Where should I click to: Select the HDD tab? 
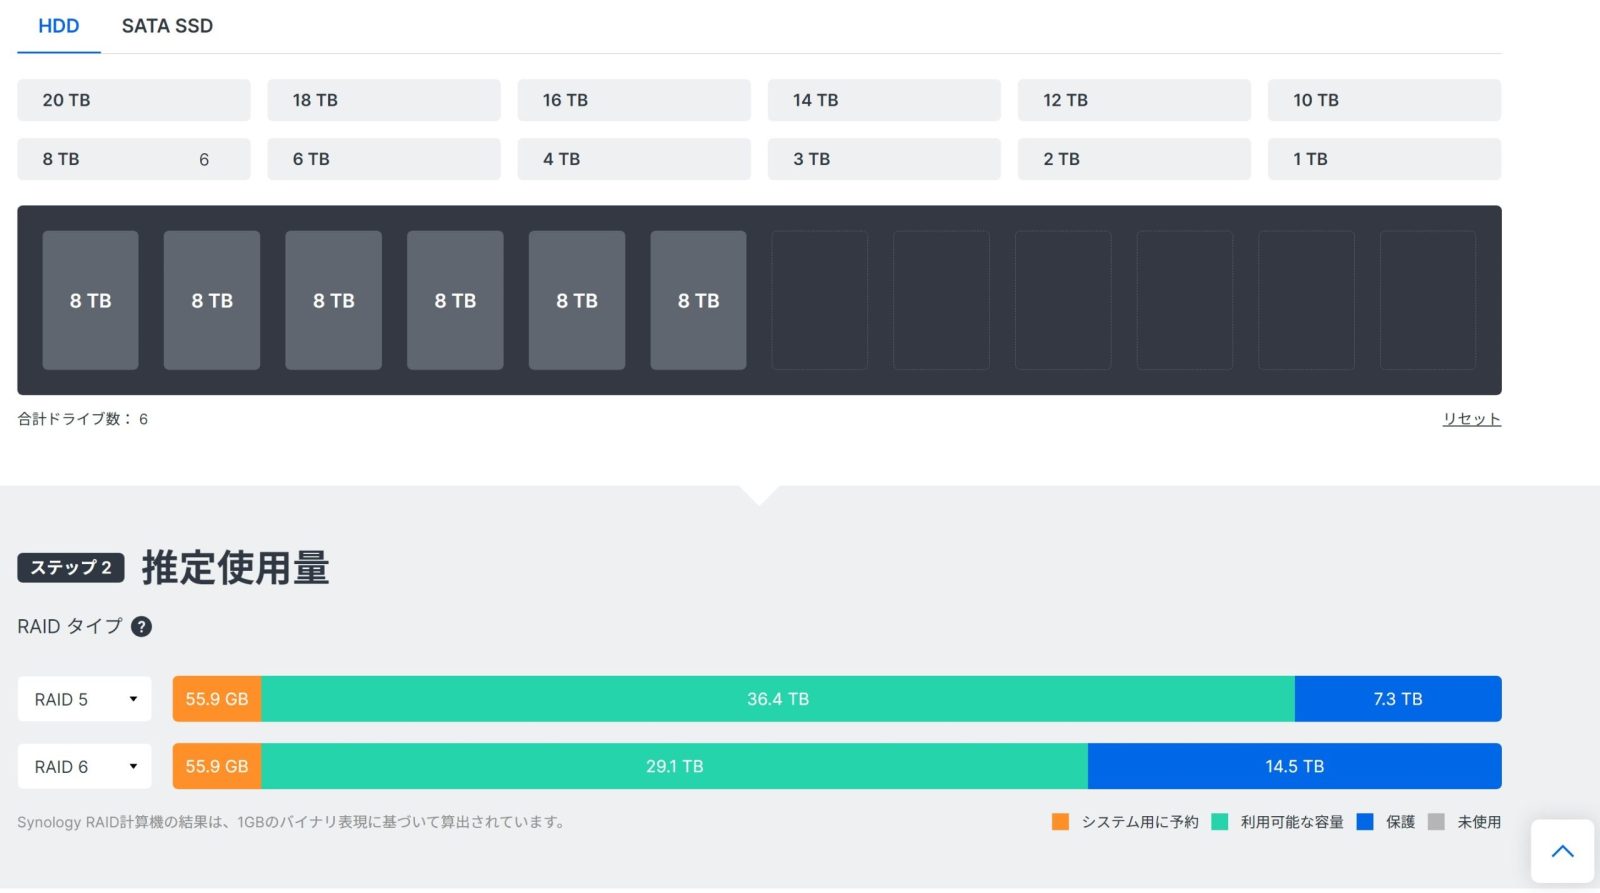point(58,26)
